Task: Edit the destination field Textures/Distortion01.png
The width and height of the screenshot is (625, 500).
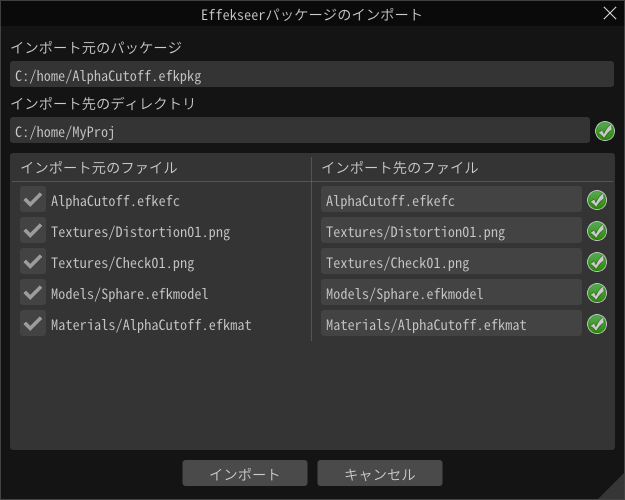Action: point(451,230)
